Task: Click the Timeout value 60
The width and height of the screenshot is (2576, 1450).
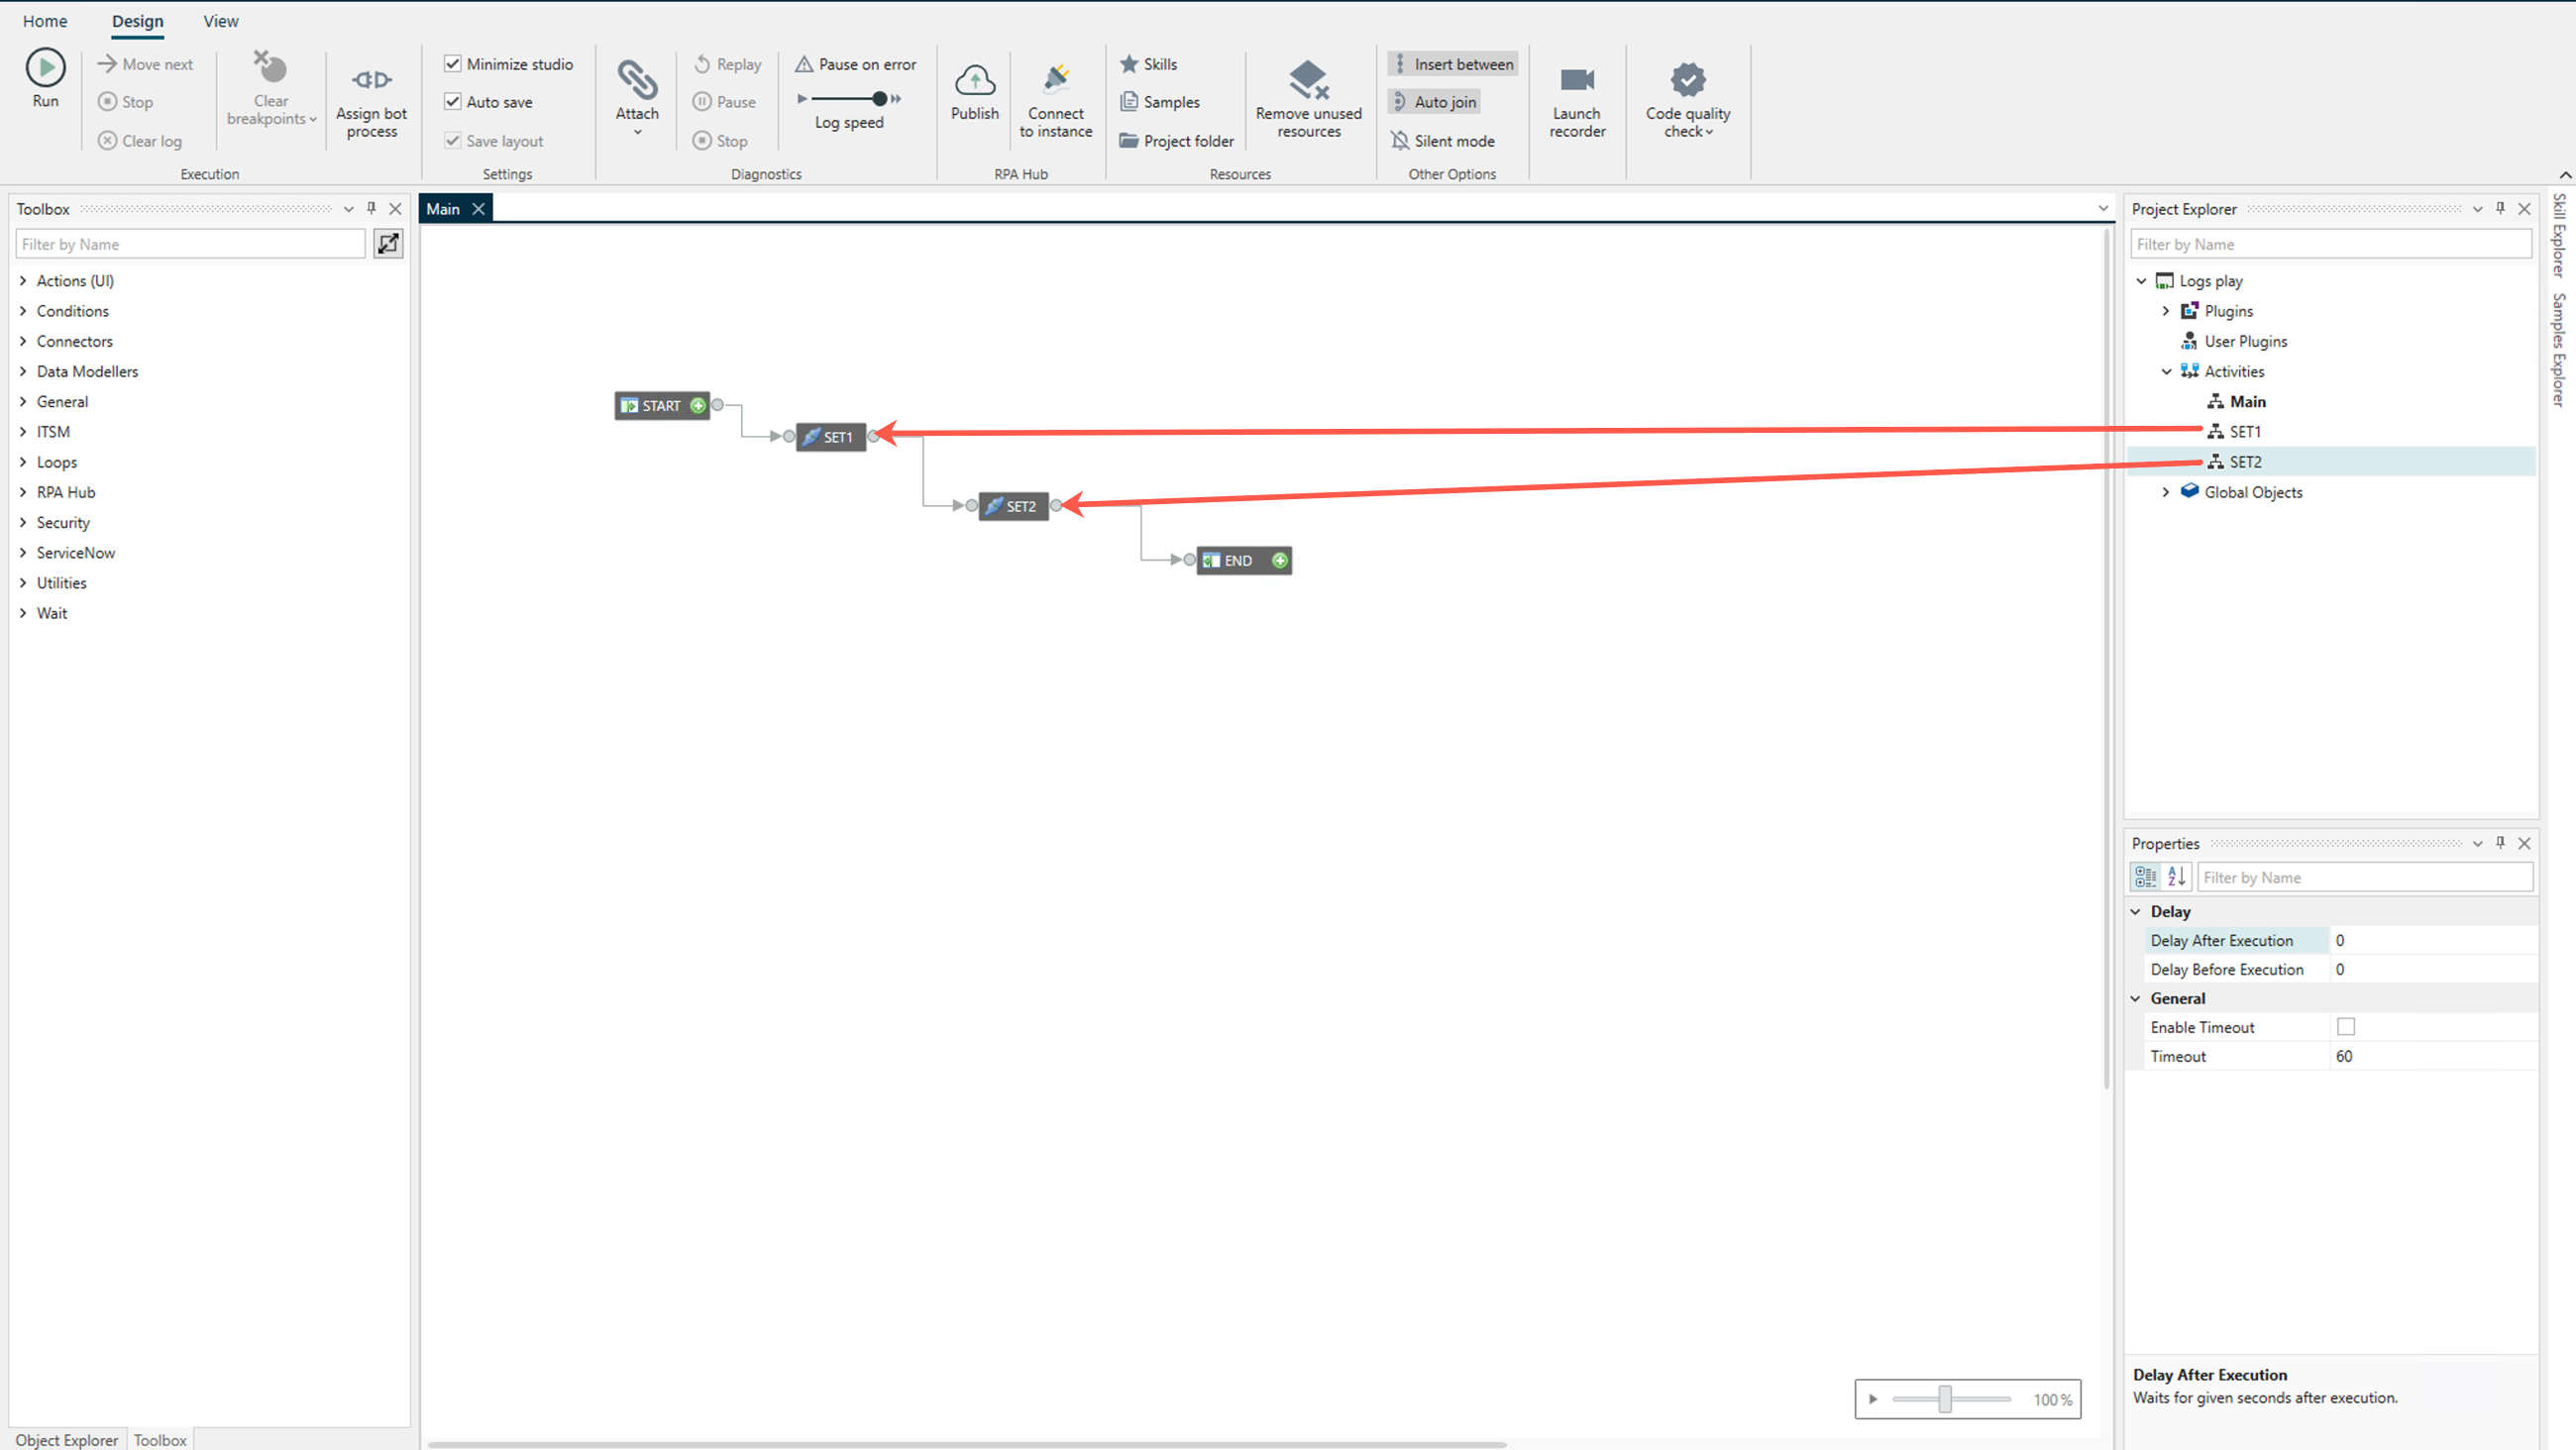Action: click(2343, 1056)
